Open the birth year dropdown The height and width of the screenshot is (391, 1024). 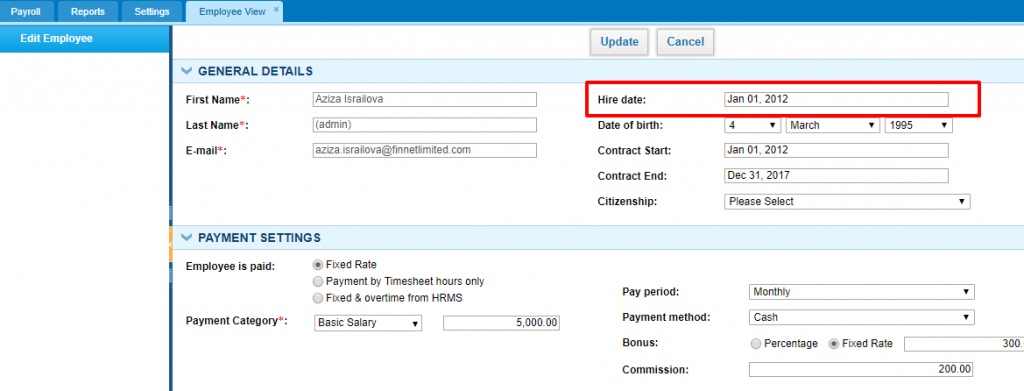[918, 125]
